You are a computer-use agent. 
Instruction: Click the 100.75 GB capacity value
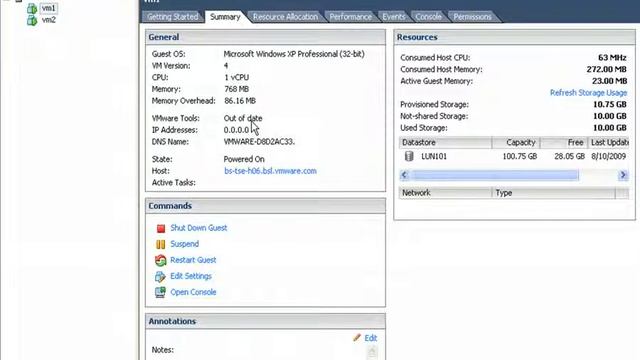coord(520,156)
